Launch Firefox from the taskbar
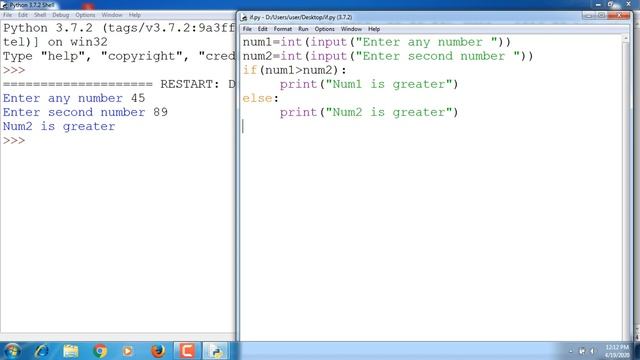 point(158,351)
